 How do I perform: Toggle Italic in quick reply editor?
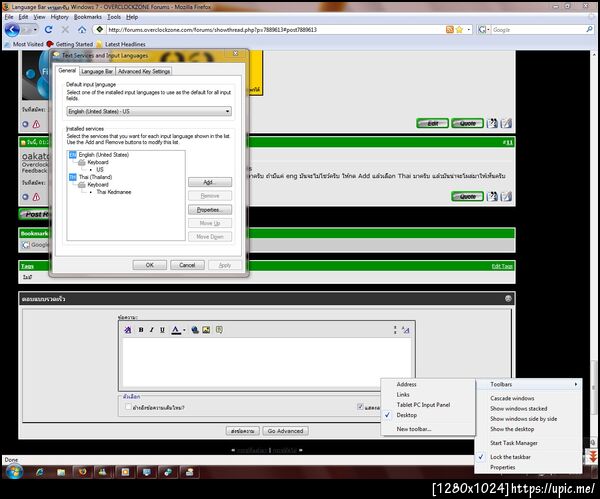point(152,330)
